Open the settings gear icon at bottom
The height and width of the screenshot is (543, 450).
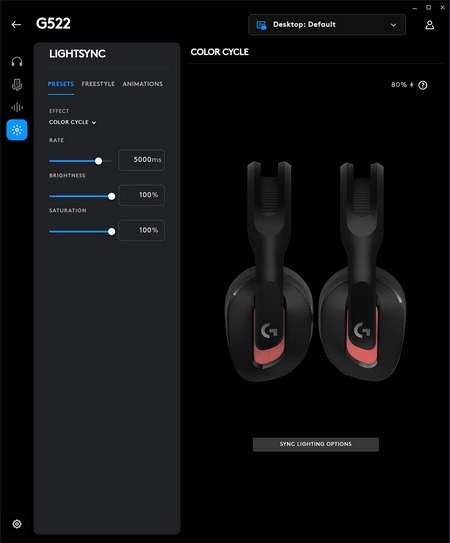(17, 524)
